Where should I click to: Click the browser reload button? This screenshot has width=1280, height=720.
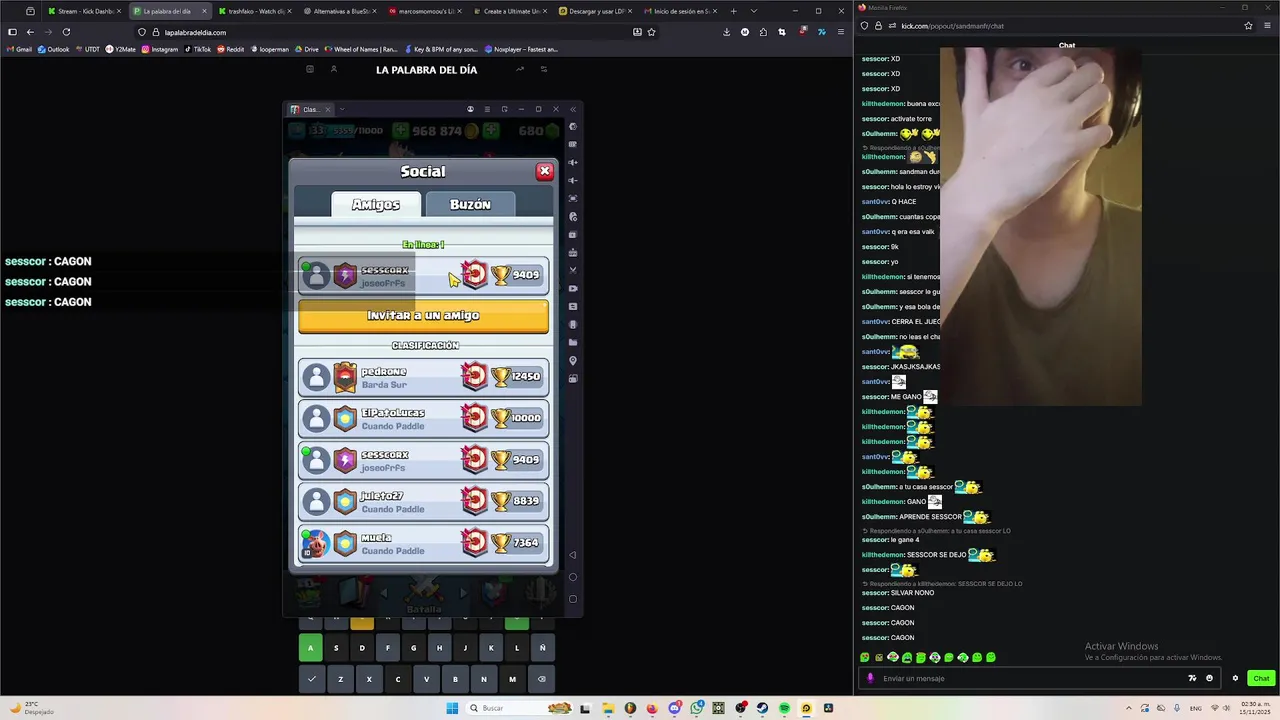click(66, 32)
